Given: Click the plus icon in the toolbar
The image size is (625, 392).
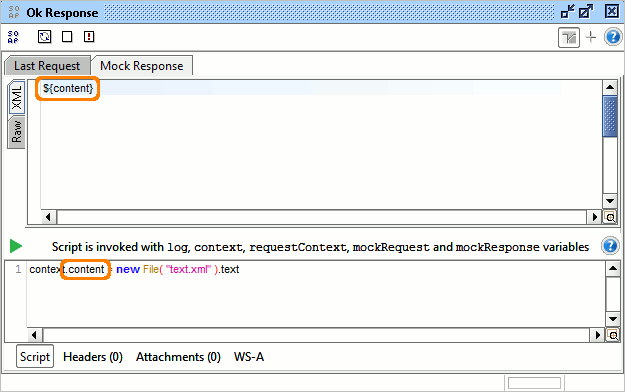Looking at the screenshot, I should point(591,37).
